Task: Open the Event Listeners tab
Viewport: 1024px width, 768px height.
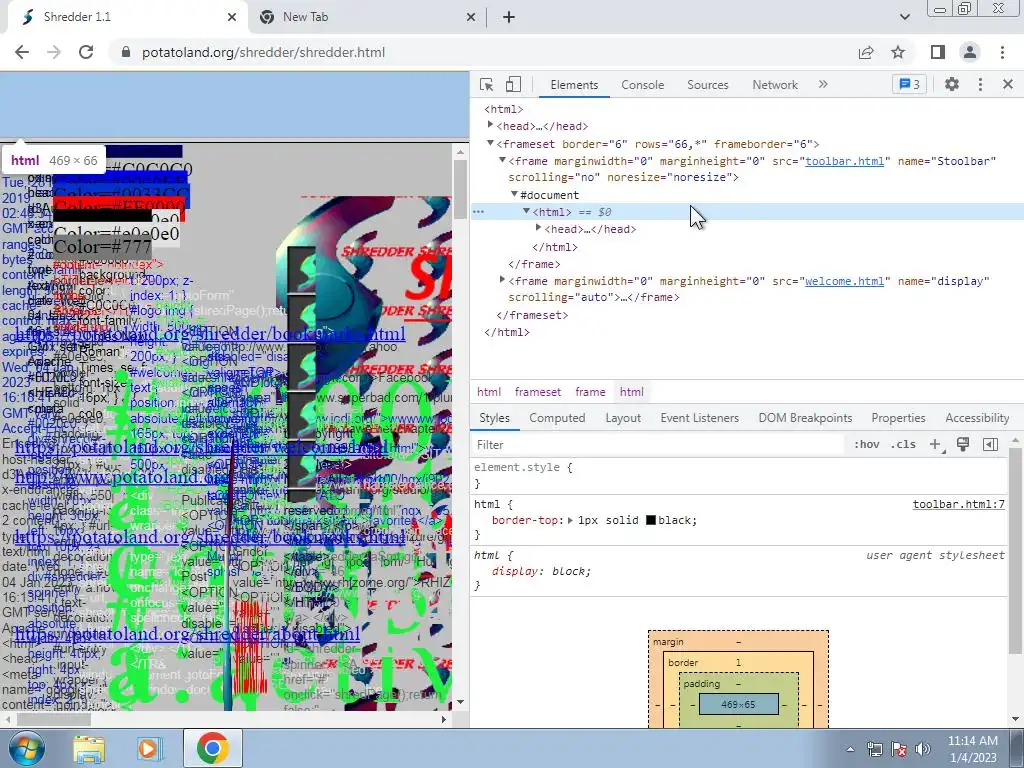Action: [699, 418]
